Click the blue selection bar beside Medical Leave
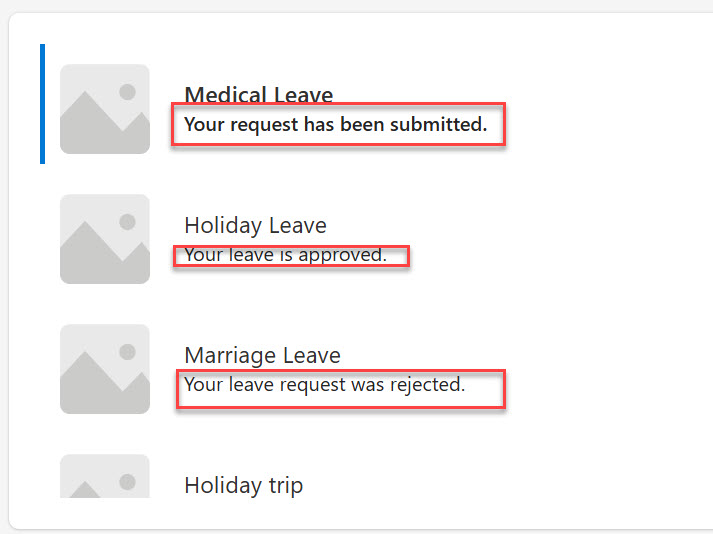713x534 pixels. [42, 104]
